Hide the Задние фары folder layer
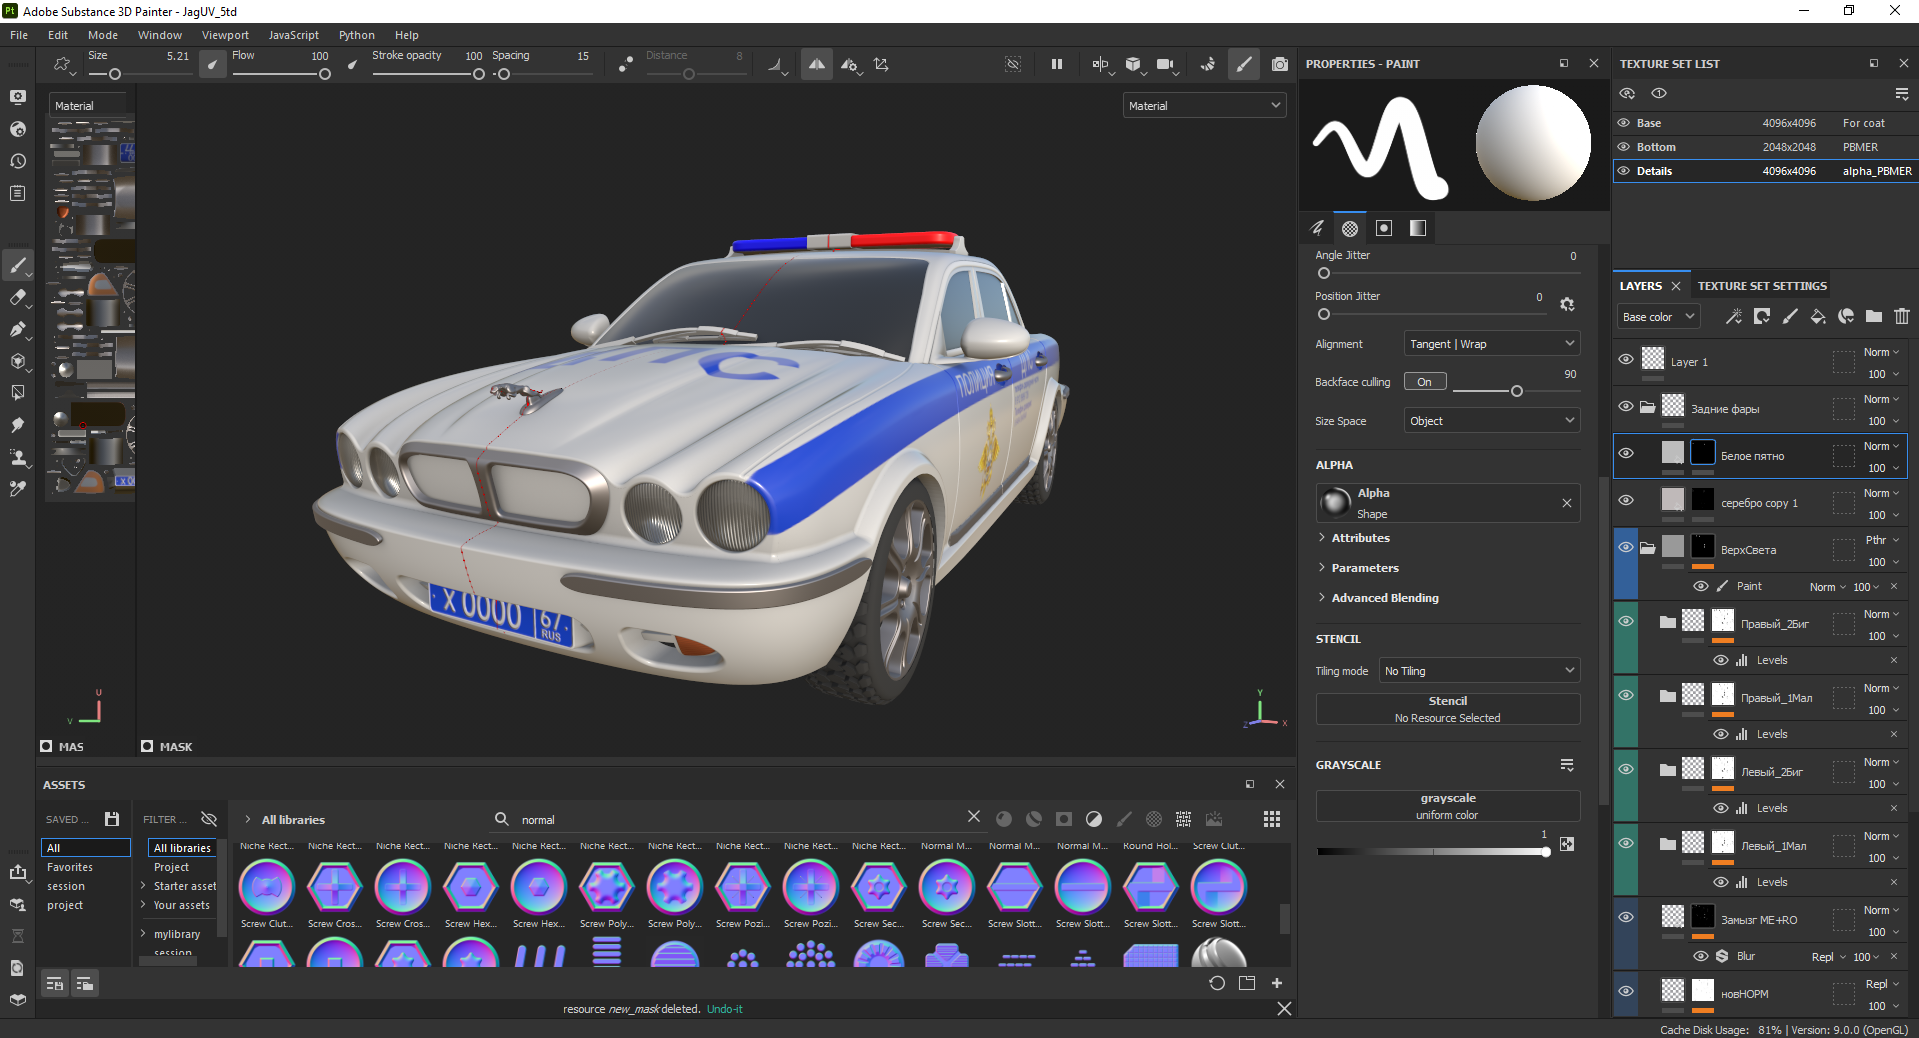 (1626, 406)
